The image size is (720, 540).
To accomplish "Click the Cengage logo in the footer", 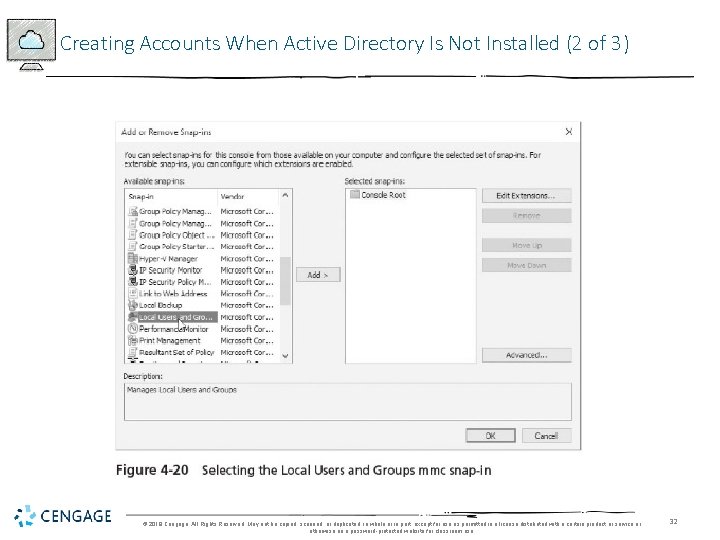I will click(63, 516).
